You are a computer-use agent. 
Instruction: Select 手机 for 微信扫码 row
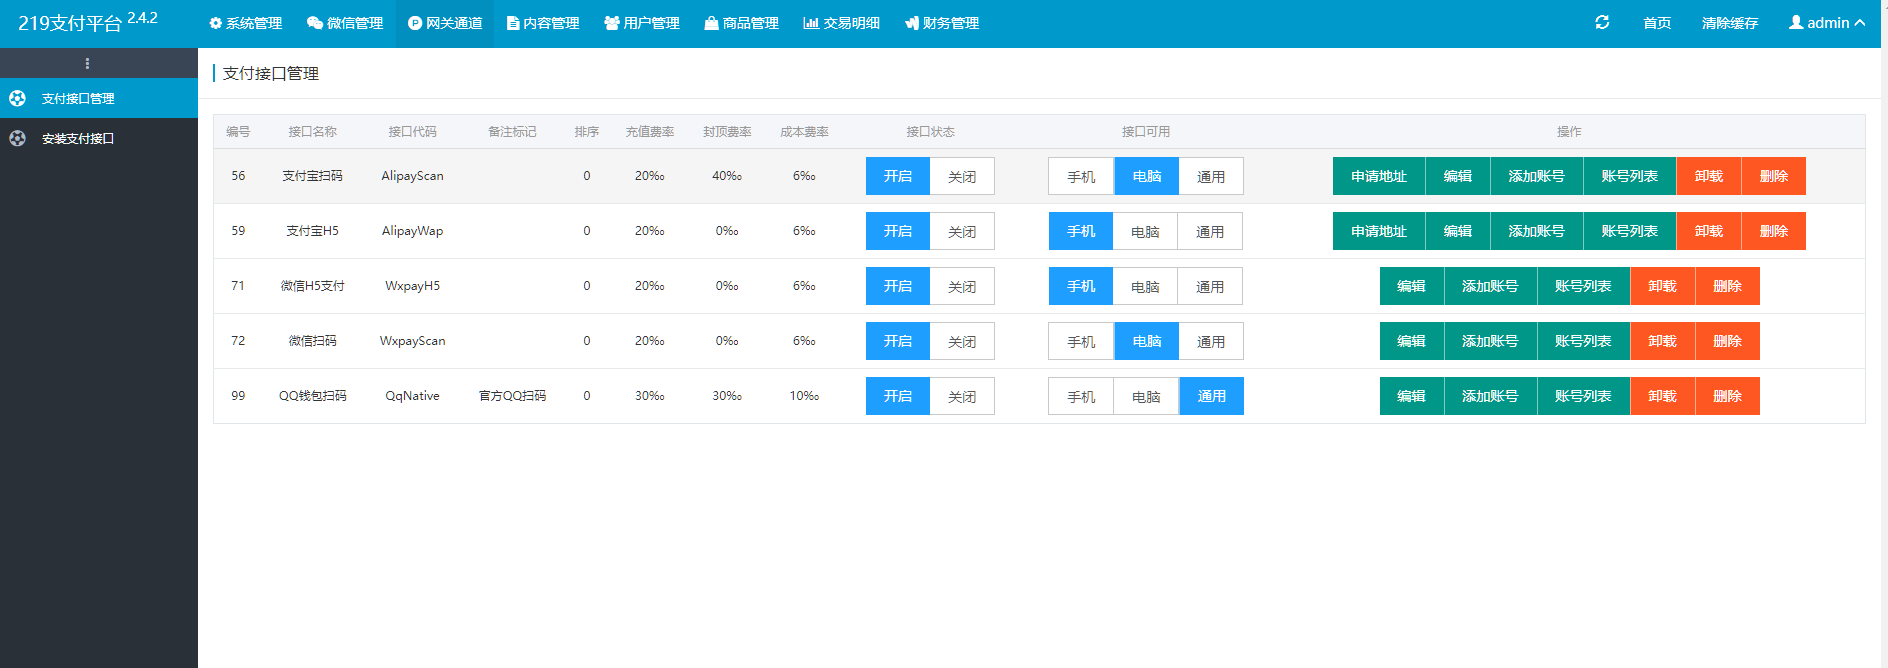[1081, 341]
